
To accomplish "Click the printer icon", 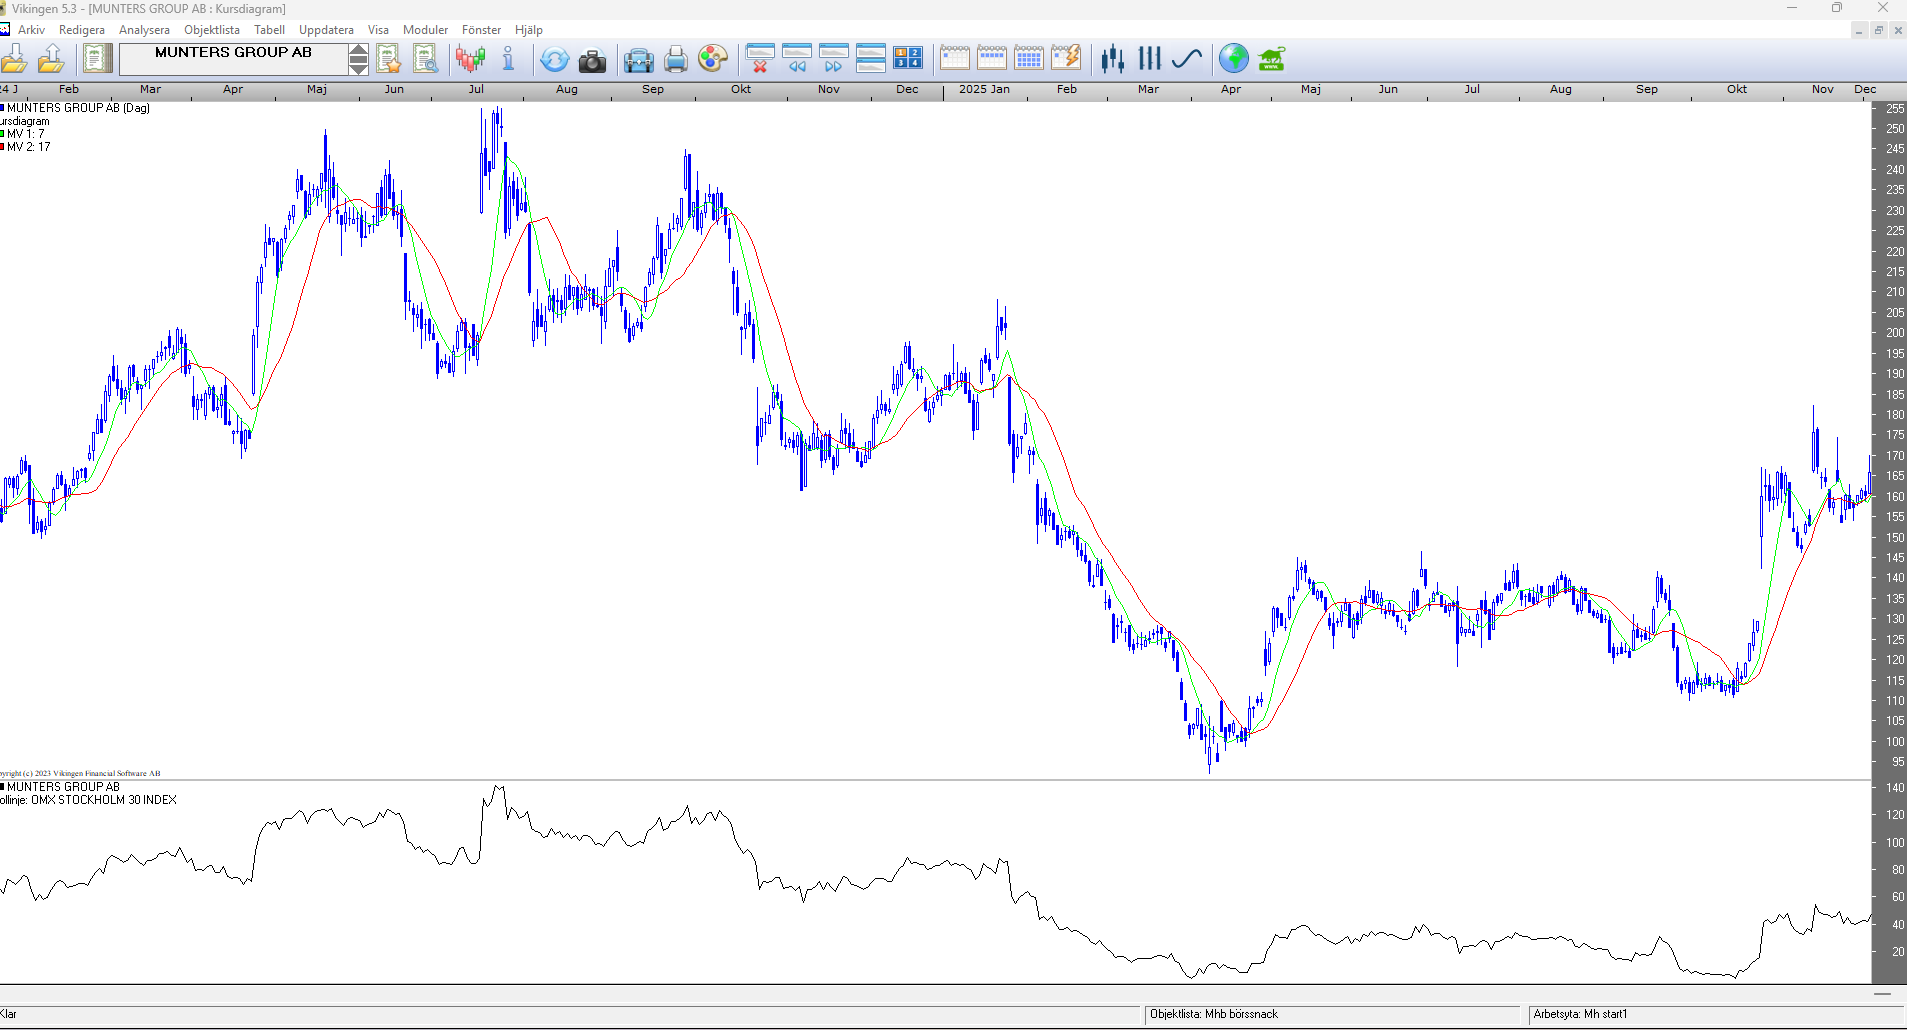I will coord(676,60).
